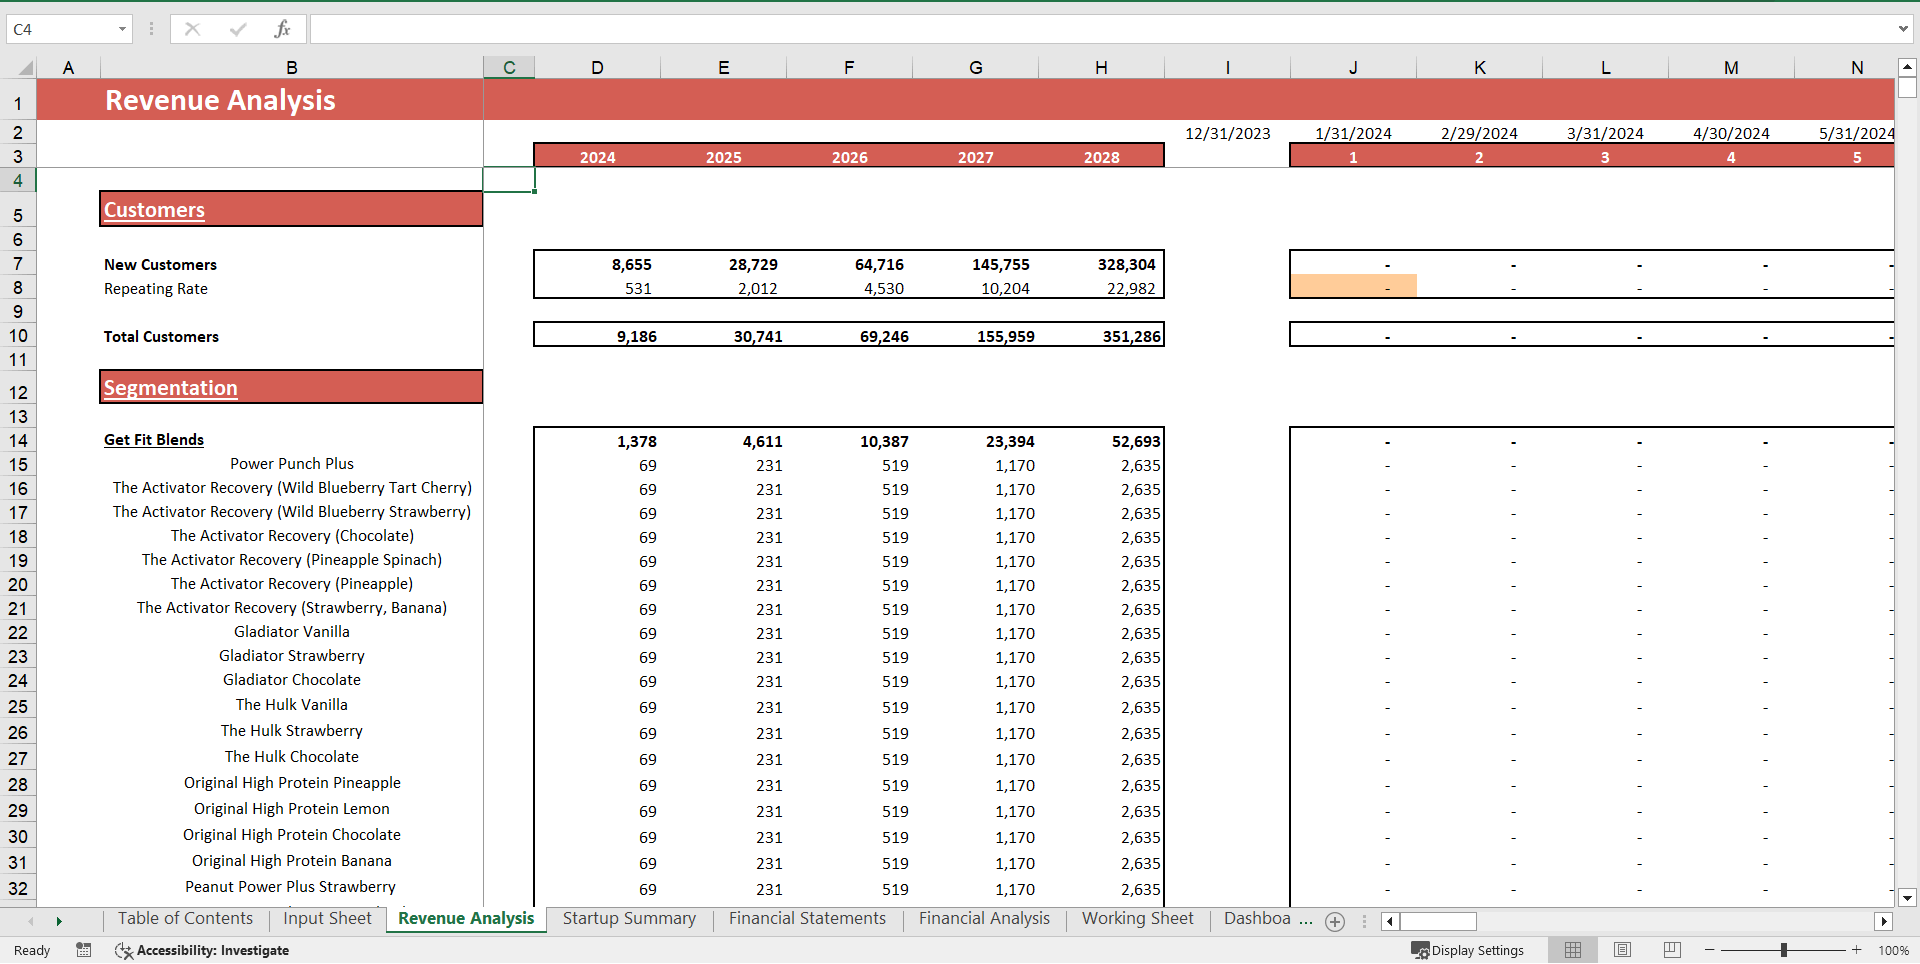Click the Get Fit Blends heading

click(154, 440)
